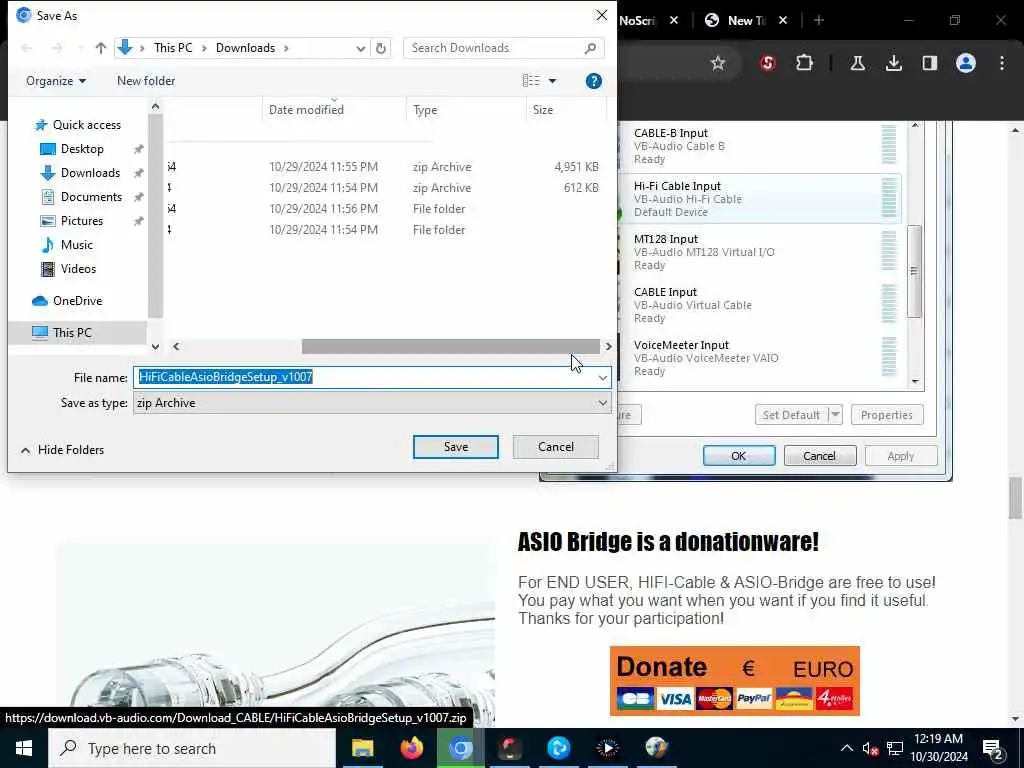The image size is (1024, 768).
Task: Open Documents in the navigation pane
Action: 91,197
